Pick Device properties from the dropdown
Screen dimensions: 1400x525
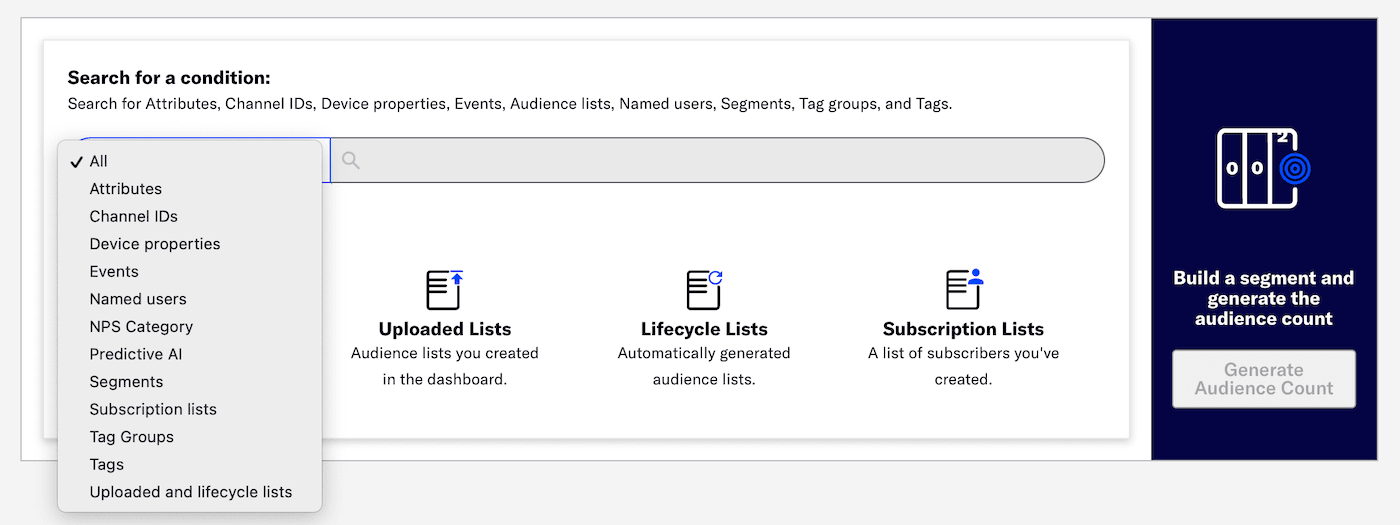coord(154,244)
